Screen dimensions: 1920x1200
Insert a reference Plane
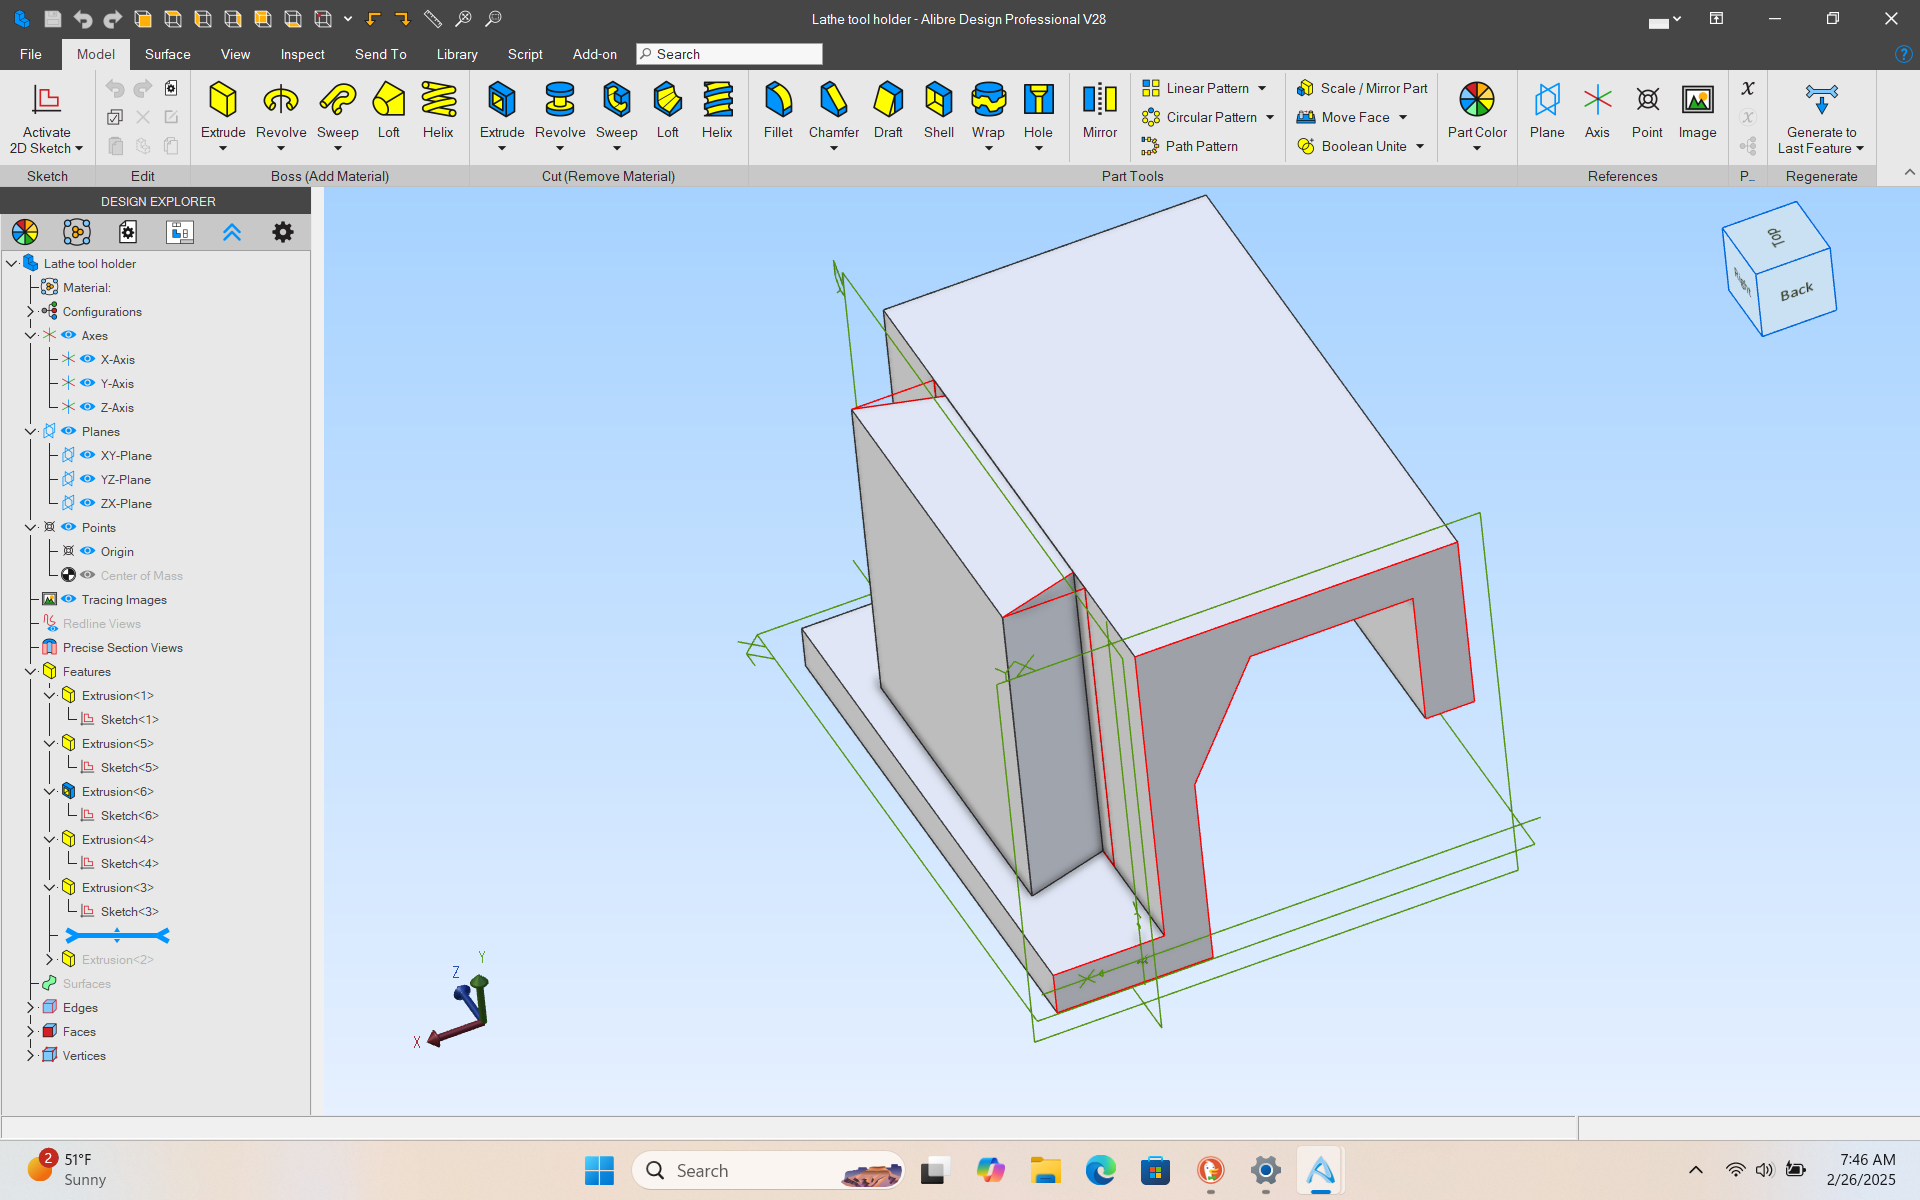pyautogui.click(x=1547, y=110)
